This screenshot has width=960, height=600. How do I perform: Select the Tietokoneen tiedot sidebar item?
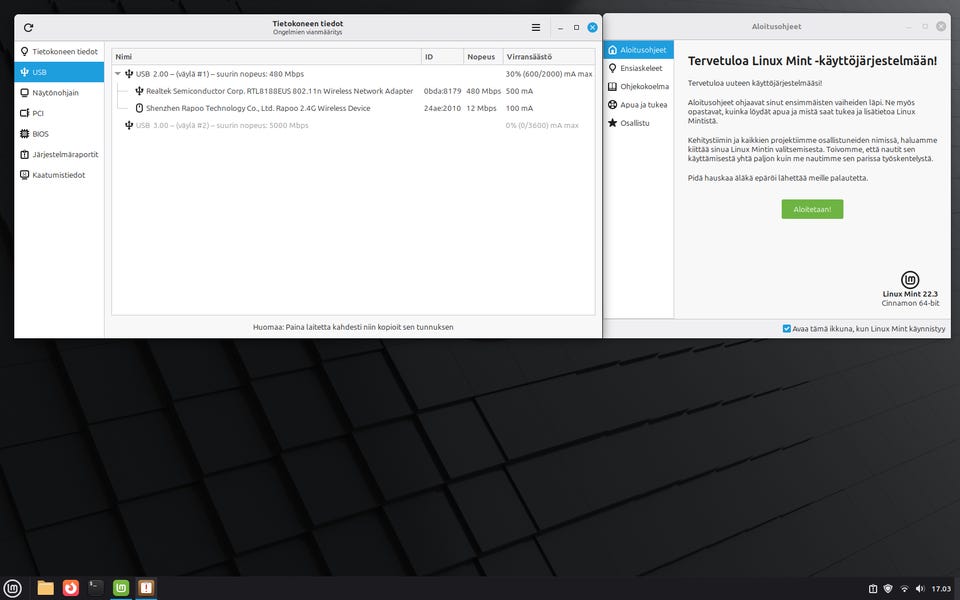[59, 51]
